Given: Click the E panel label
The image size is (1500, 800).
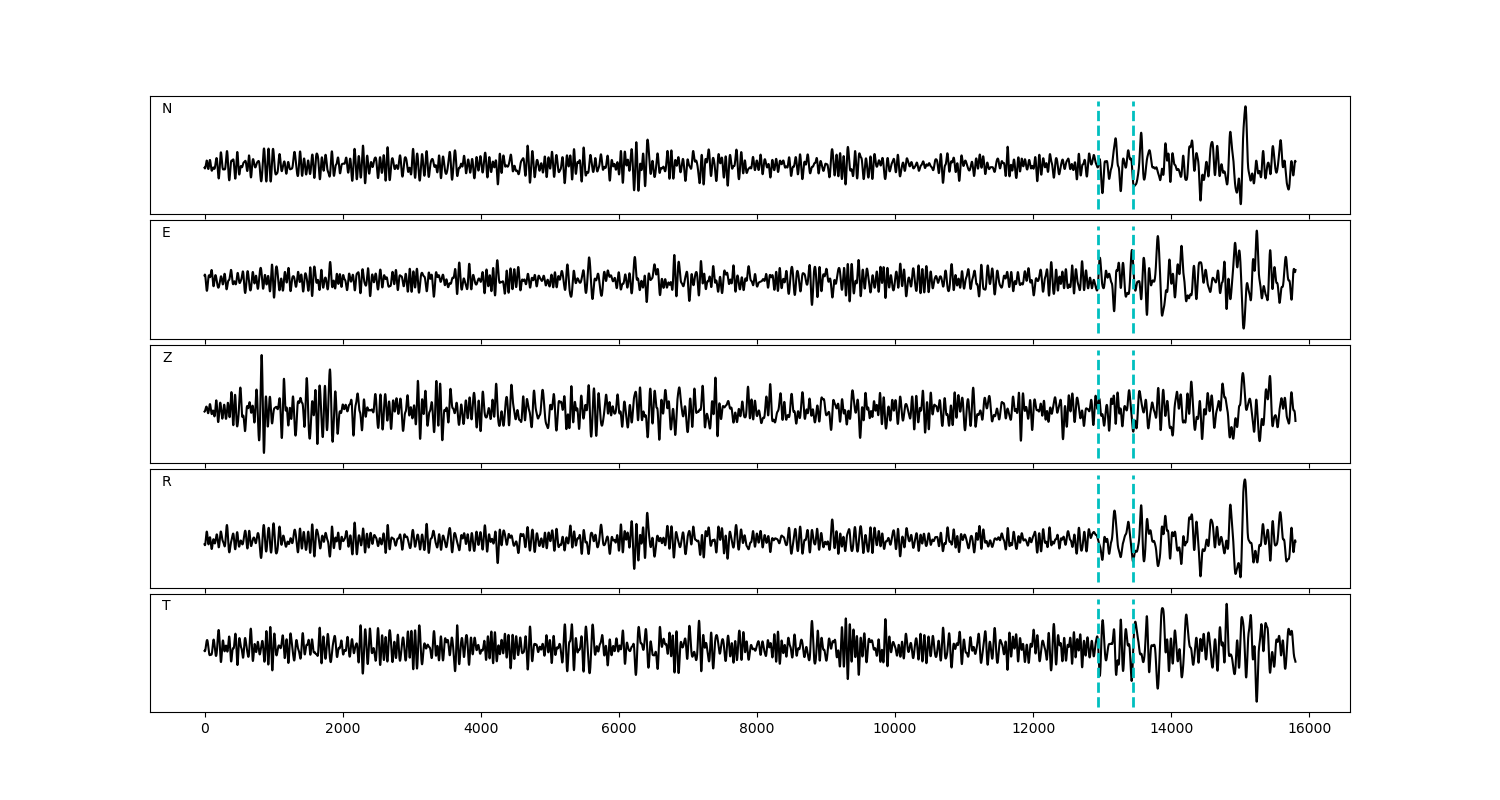Looking at the screenshot, I should (166, 233).
